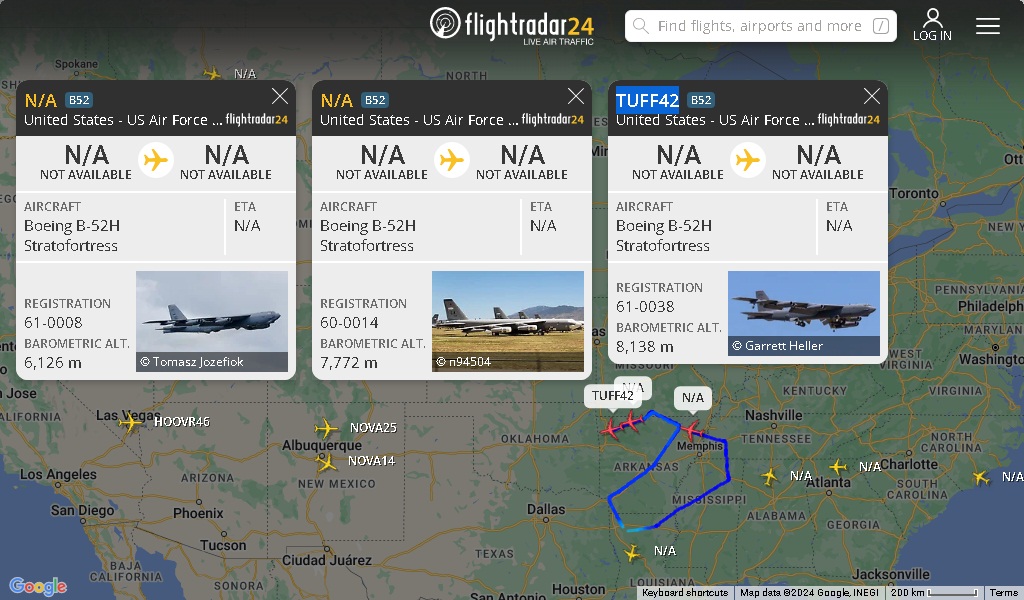Viewport: 1024px width, 600px height.
Task: Click the Keyboard shortcuts link
Action: pyautogui.click(x=684, y=593)
